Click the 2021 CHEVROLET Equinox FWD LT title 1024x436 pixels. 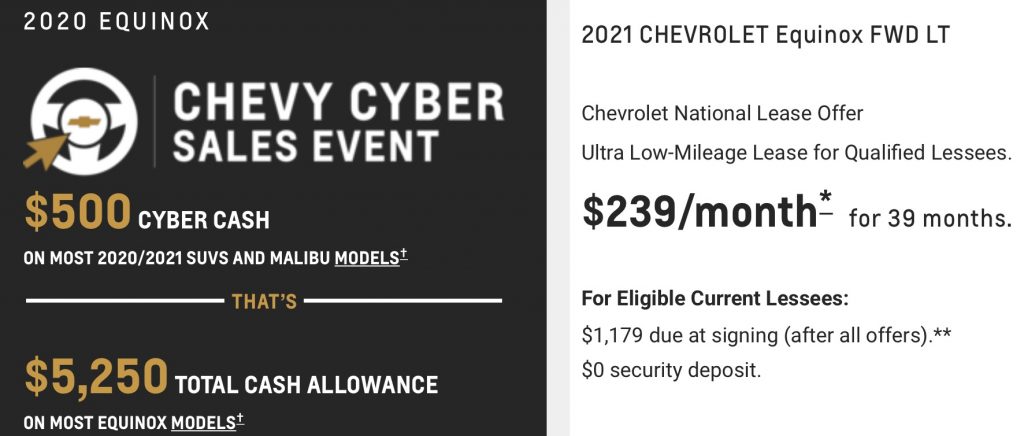click(x=765, y=35)
